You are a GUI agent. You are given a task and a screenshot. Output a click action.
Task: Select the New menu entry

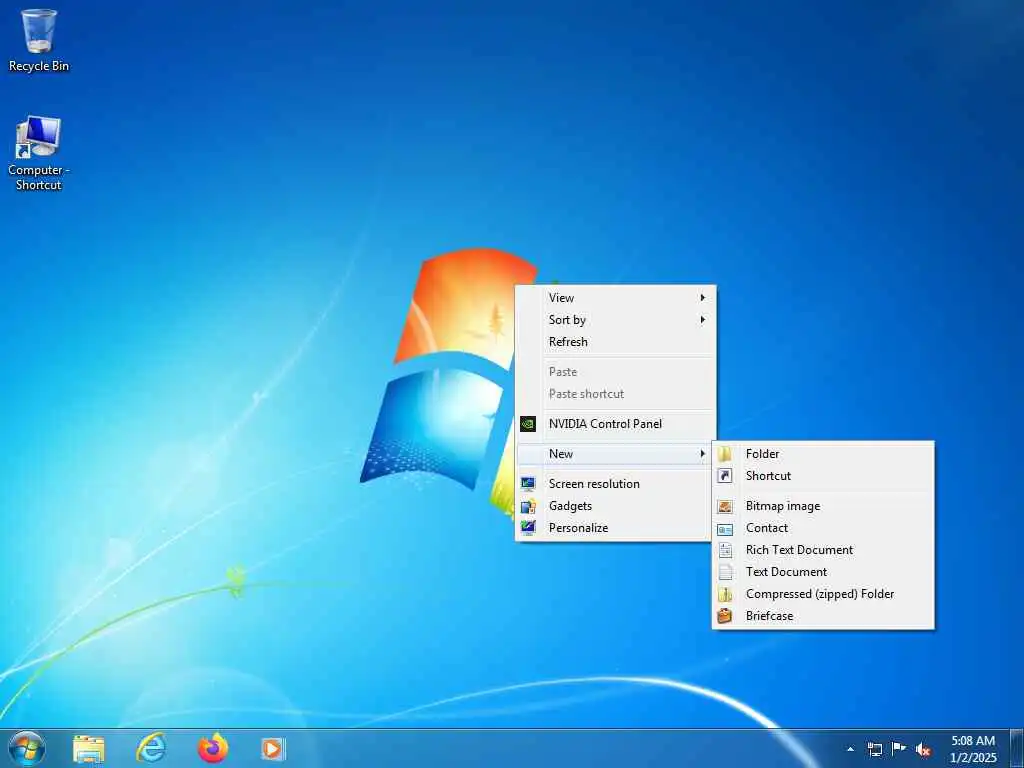click(615, 454)
